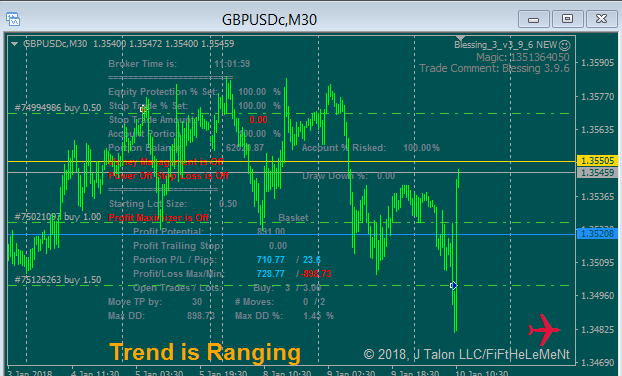The image size is (622, 376).
Task: Click the red airplane icon
Action: pos(544,329)
